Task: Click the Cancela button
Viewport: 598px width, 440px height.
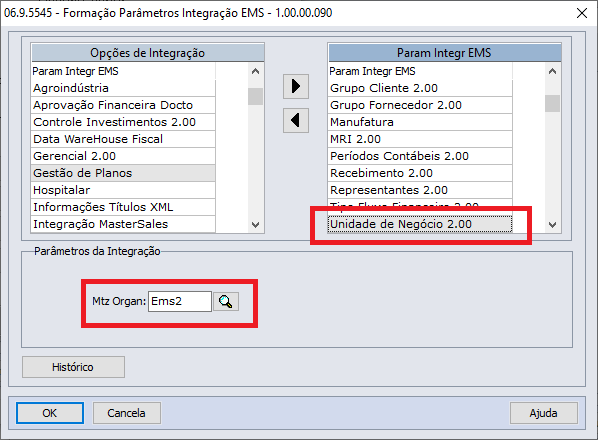Action: (x=127, y=413)
